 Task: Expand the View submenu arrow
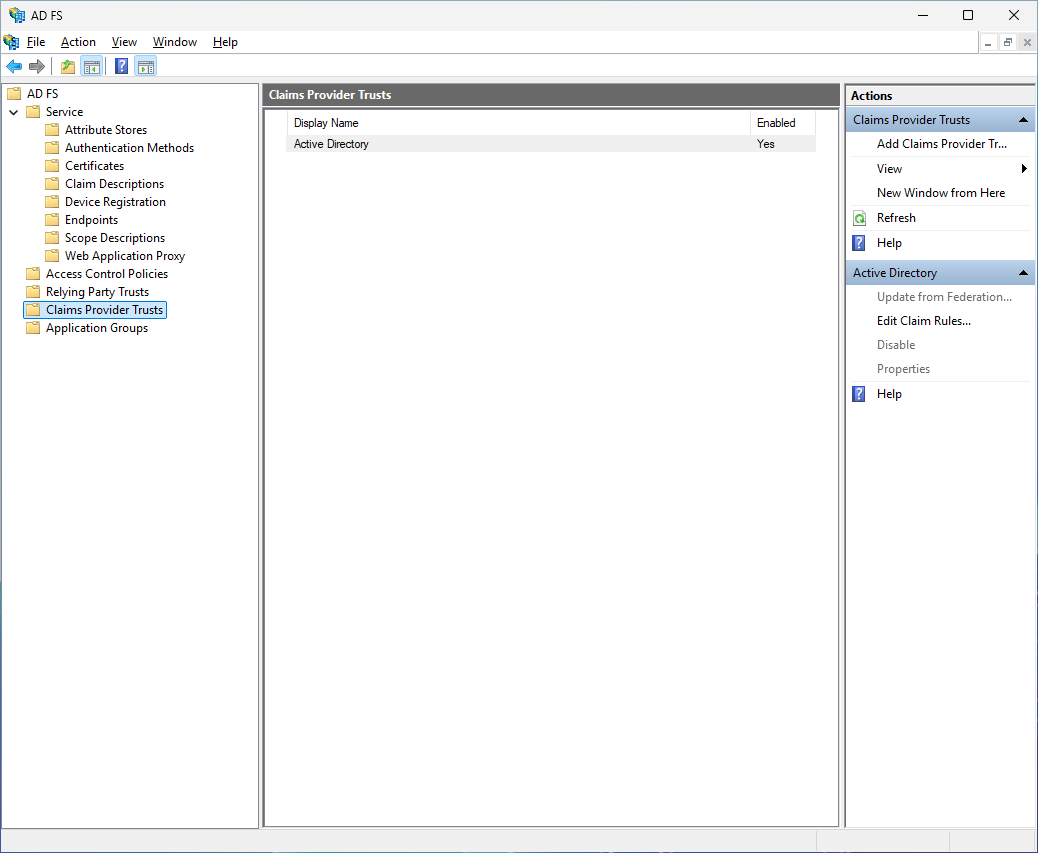pos(1024,169)
